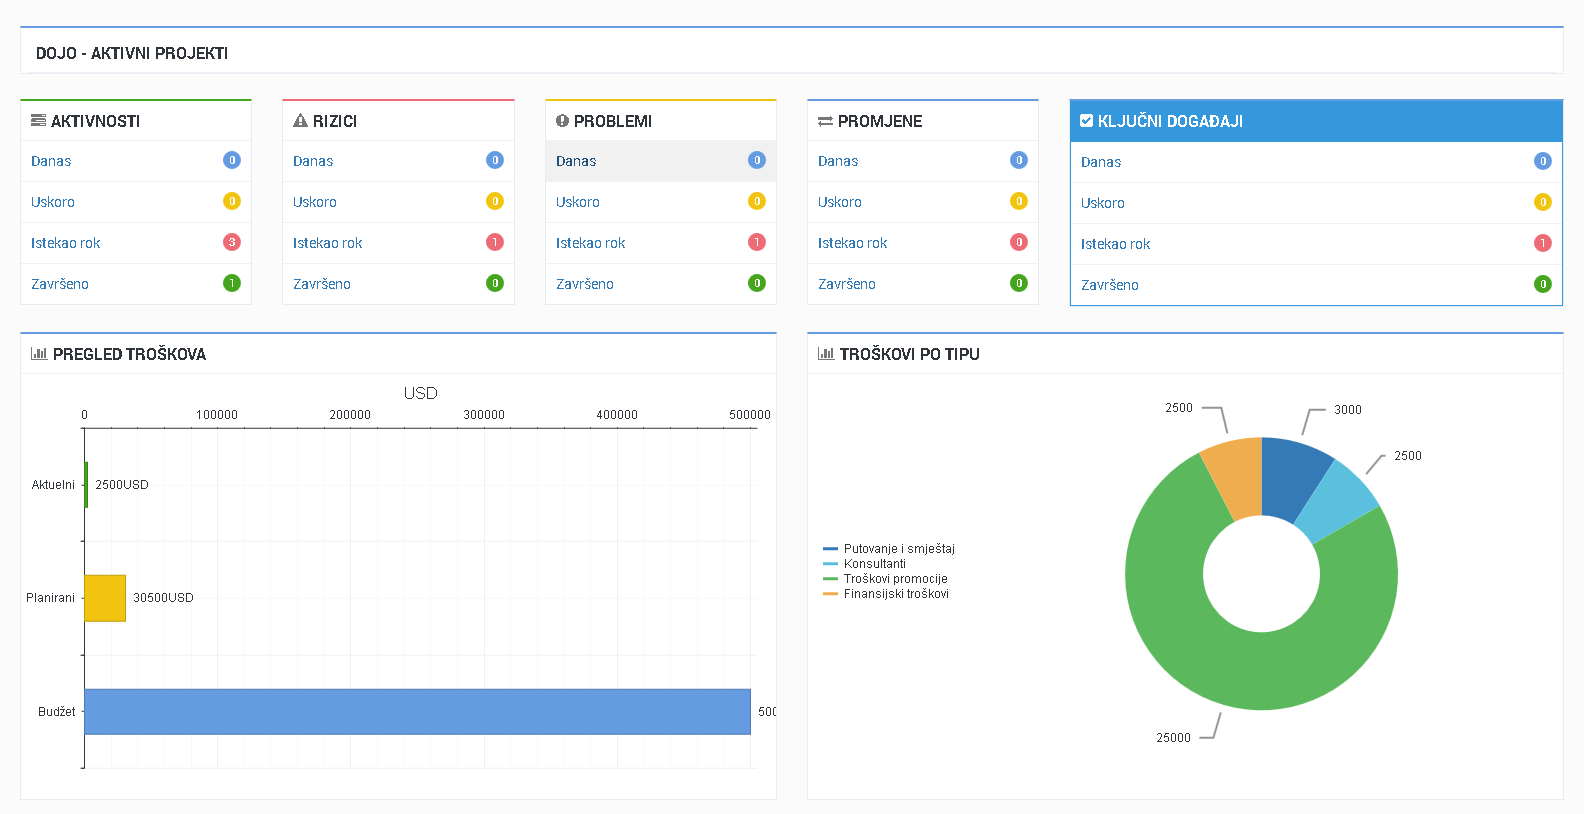
Task: Click the Promjene exchange arrows icon
Action: pyautogui.click(x=825, y=121)
